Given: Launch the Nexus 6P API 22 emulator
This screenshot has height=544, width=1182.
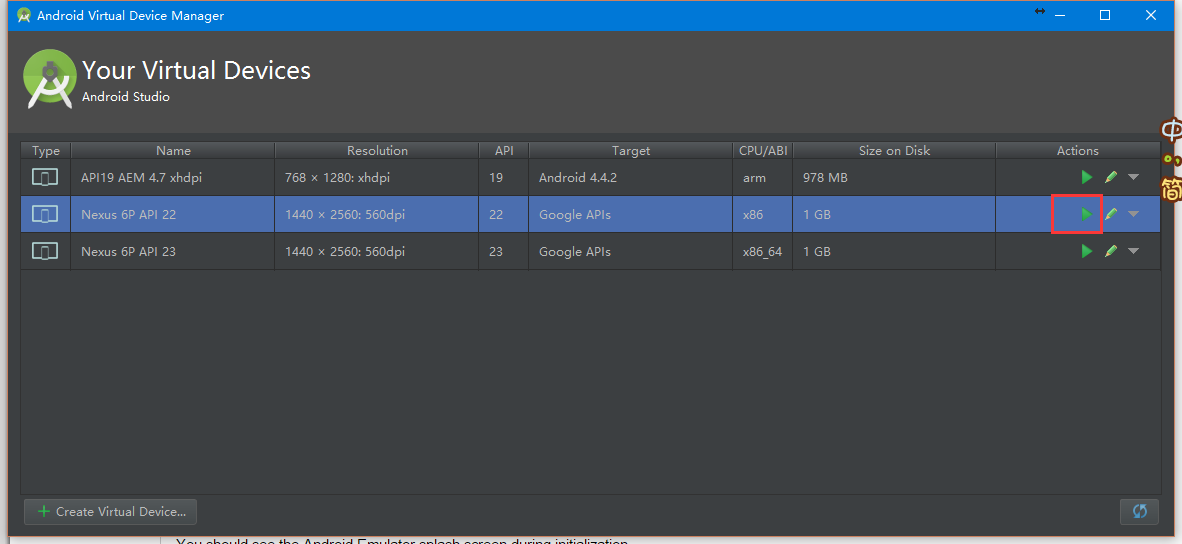Looking at the screenshot, I should click(1087, 214).
